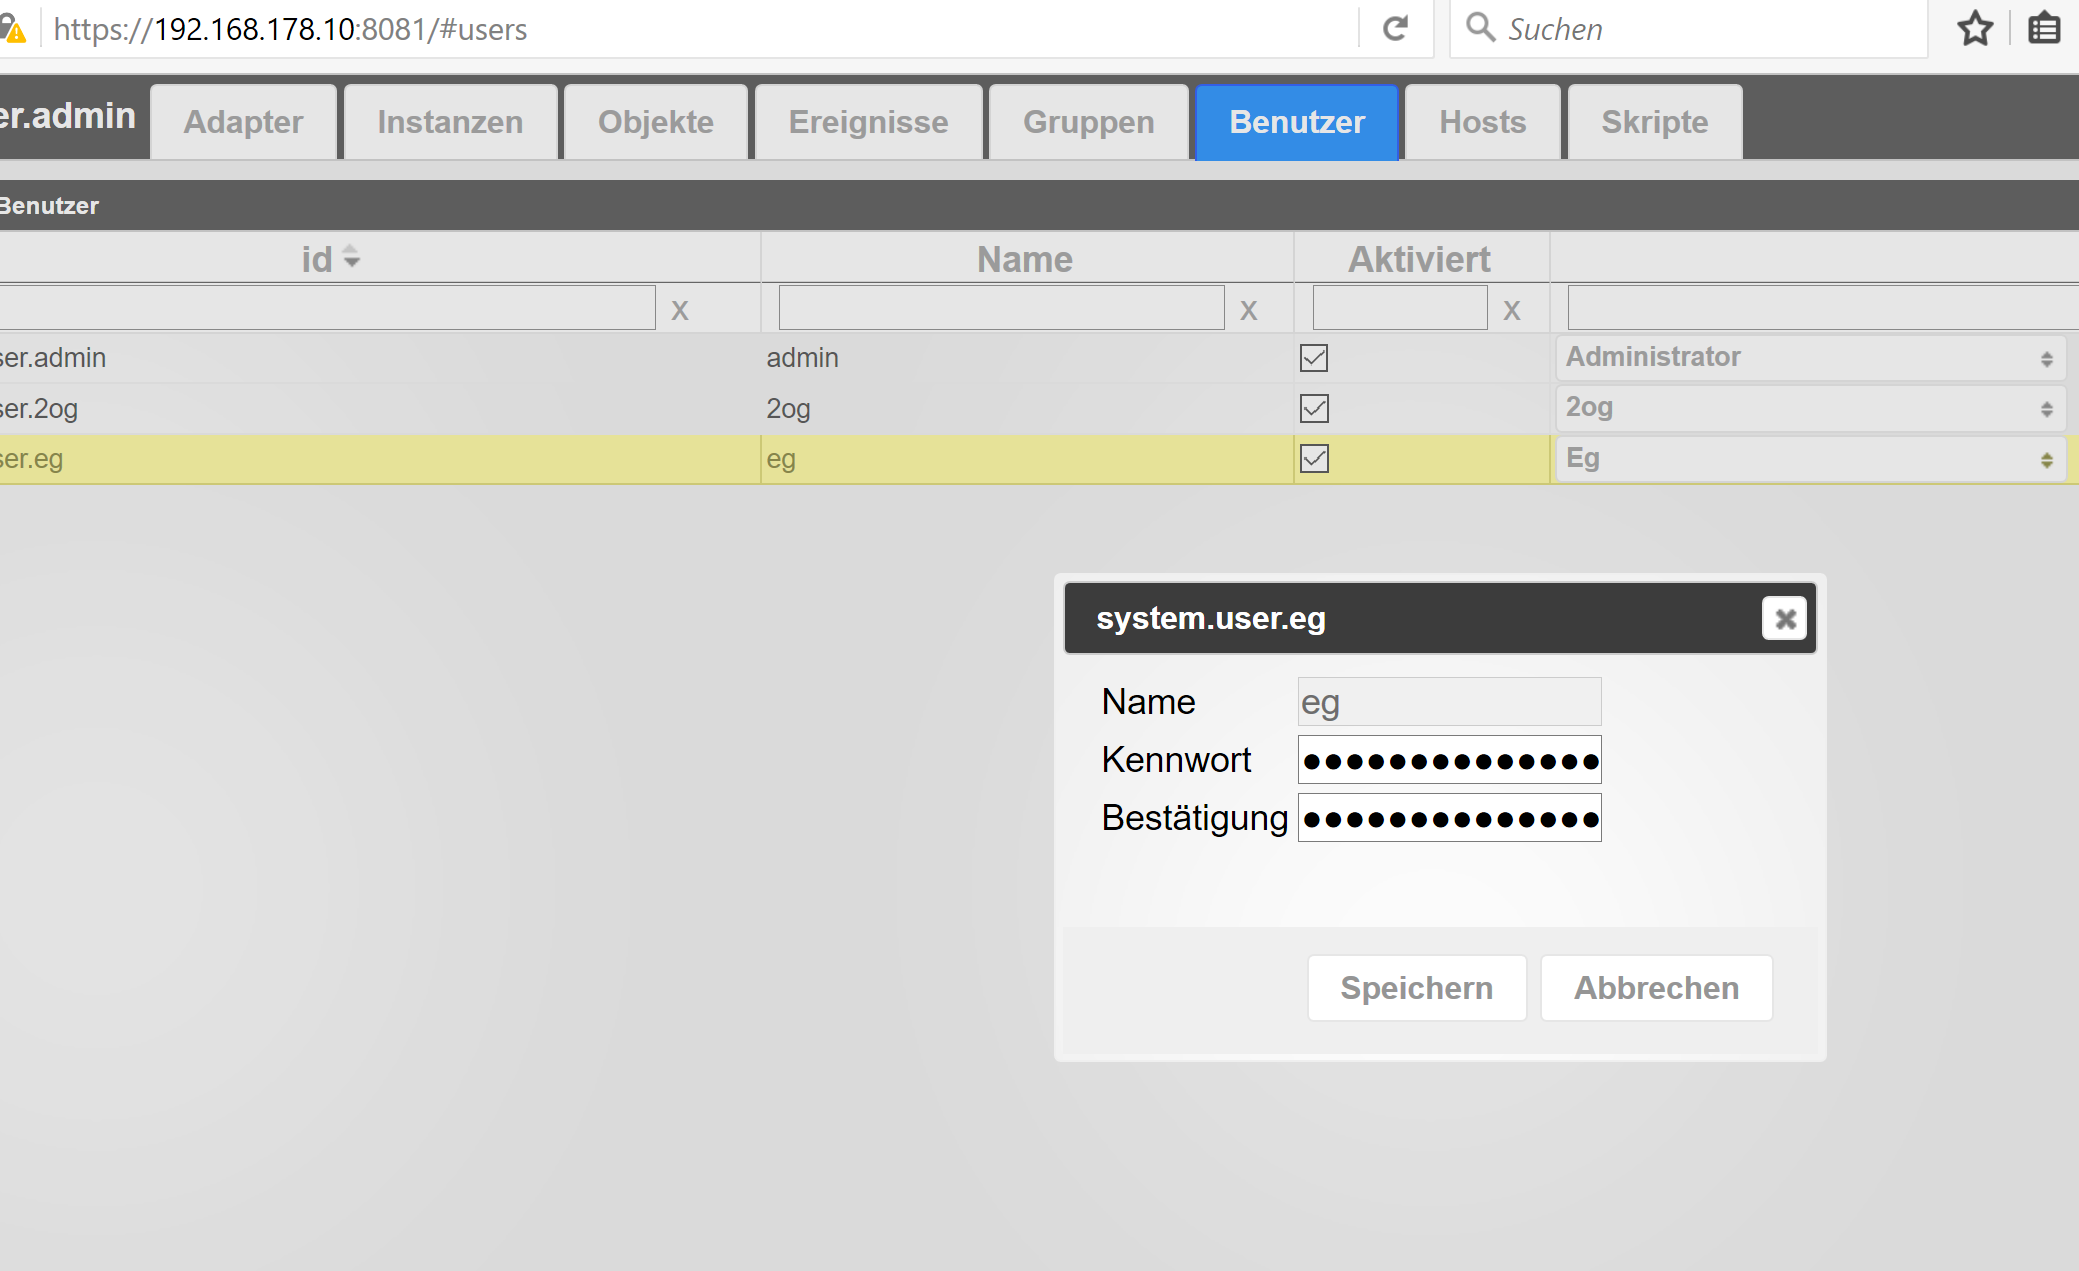Image resolution: width=2079 pixels, height=1271 pixels.
Task: Toggle enabled checkbox for eg user
Action: pos(1314,459)
